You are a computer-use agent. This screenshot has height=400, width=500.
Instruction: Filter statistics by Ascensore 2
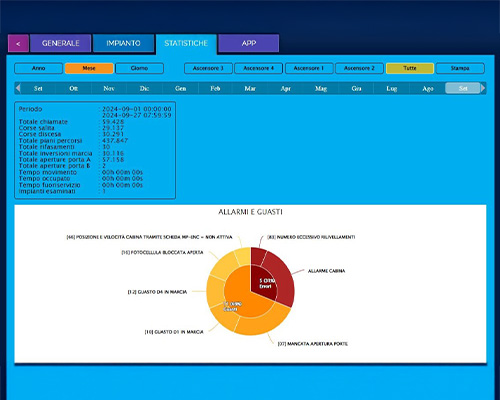pos(359,68)
